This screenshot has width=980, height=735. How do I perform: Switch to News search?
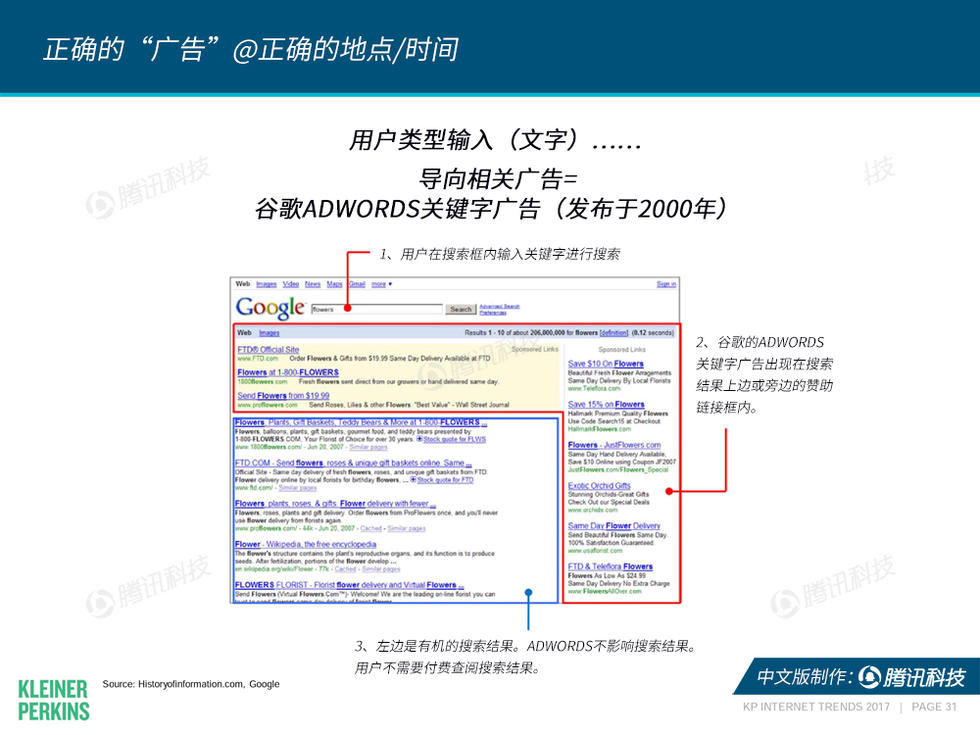tap(312, 284)
